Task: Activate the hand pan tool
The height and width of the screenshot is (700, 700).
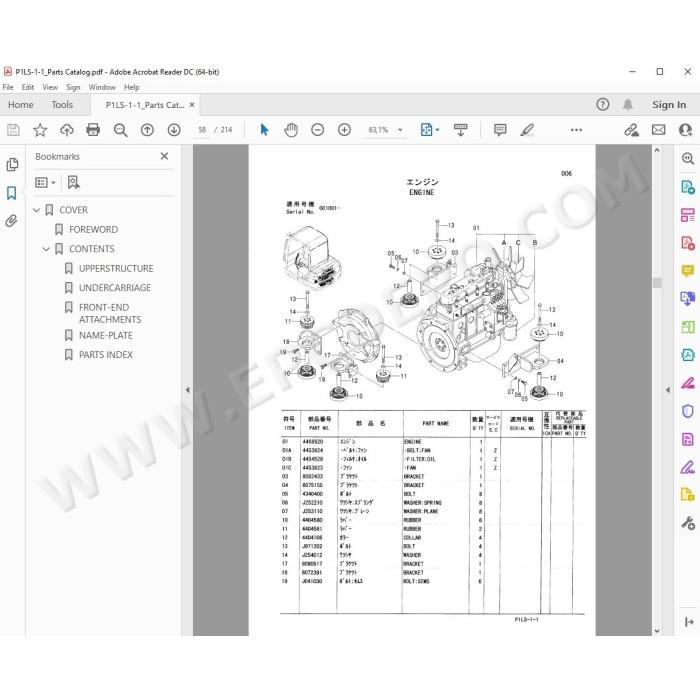Action: click(291, 130)
